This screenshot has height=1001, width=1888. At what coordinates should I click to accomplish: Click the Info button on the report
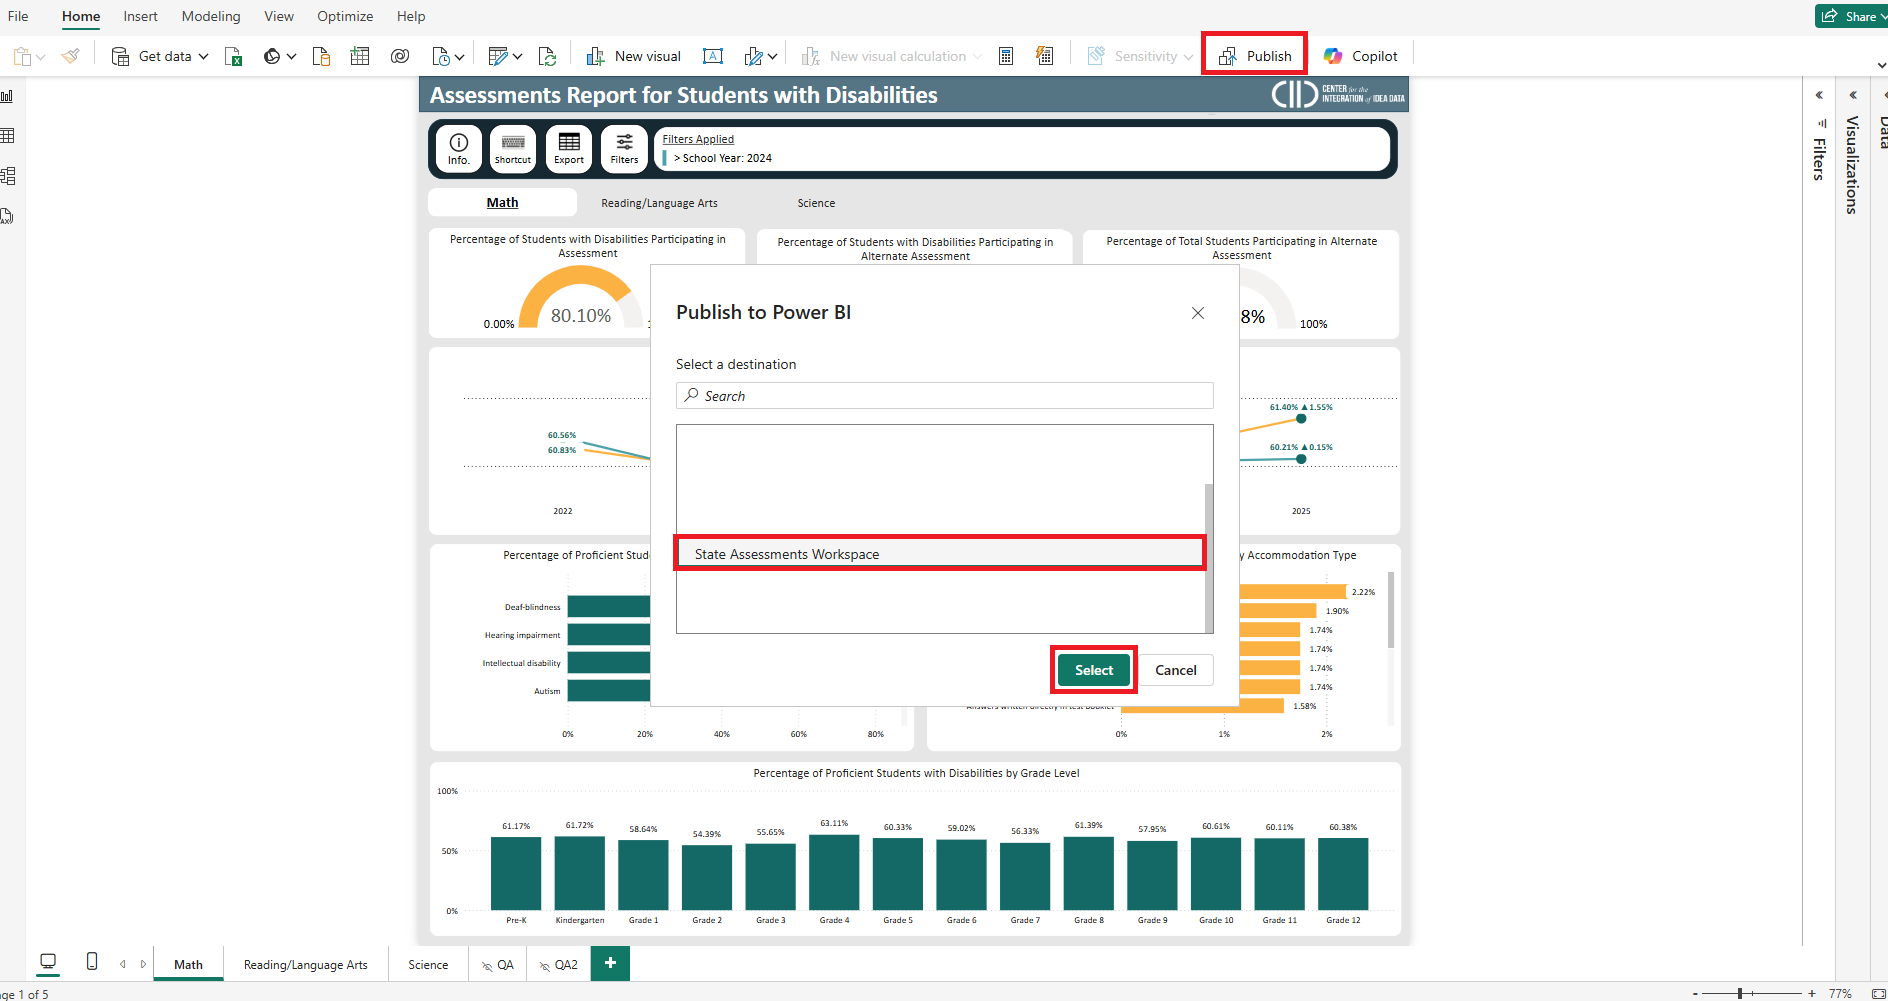459,149
